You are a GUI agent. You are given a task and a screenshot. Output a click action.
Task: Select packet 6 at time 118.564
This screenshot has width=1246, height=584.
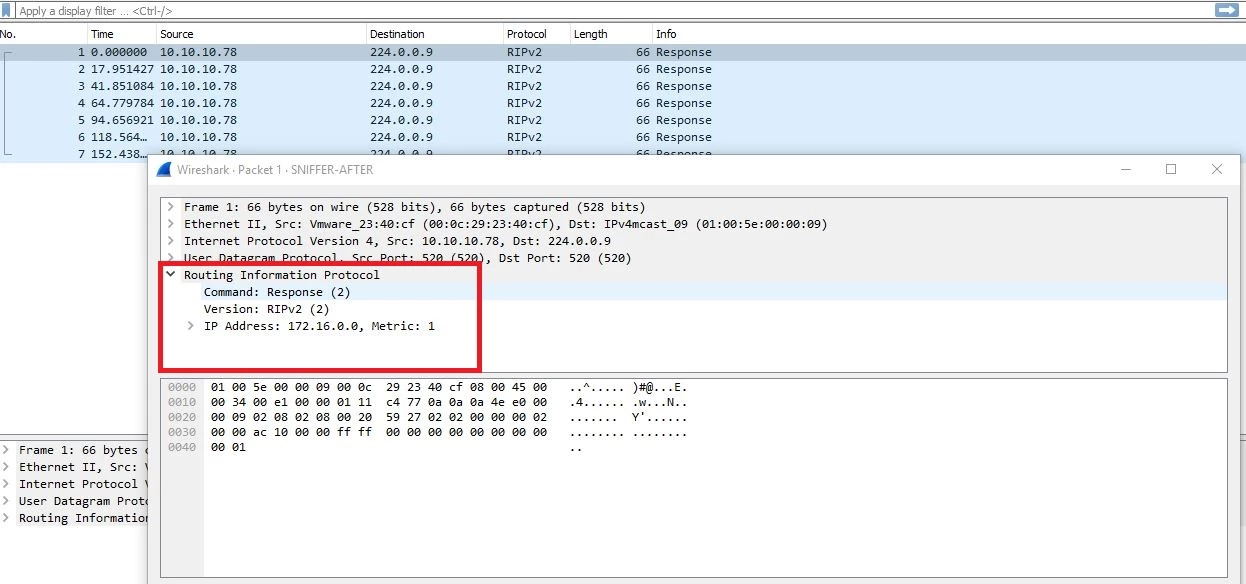tap(623, 137)
